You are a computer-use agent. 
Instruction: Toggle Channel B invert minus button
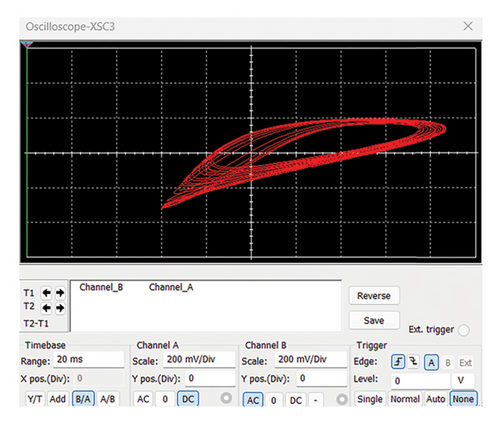pyautogui.click(x=316, y=400)
